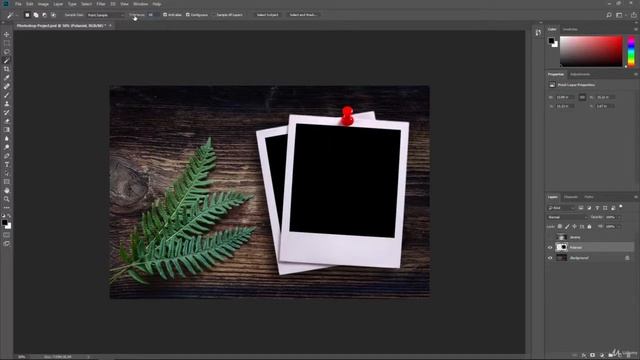Open the tool preset picker arrow
Screen dimensions: 640x360
point(17,15)
